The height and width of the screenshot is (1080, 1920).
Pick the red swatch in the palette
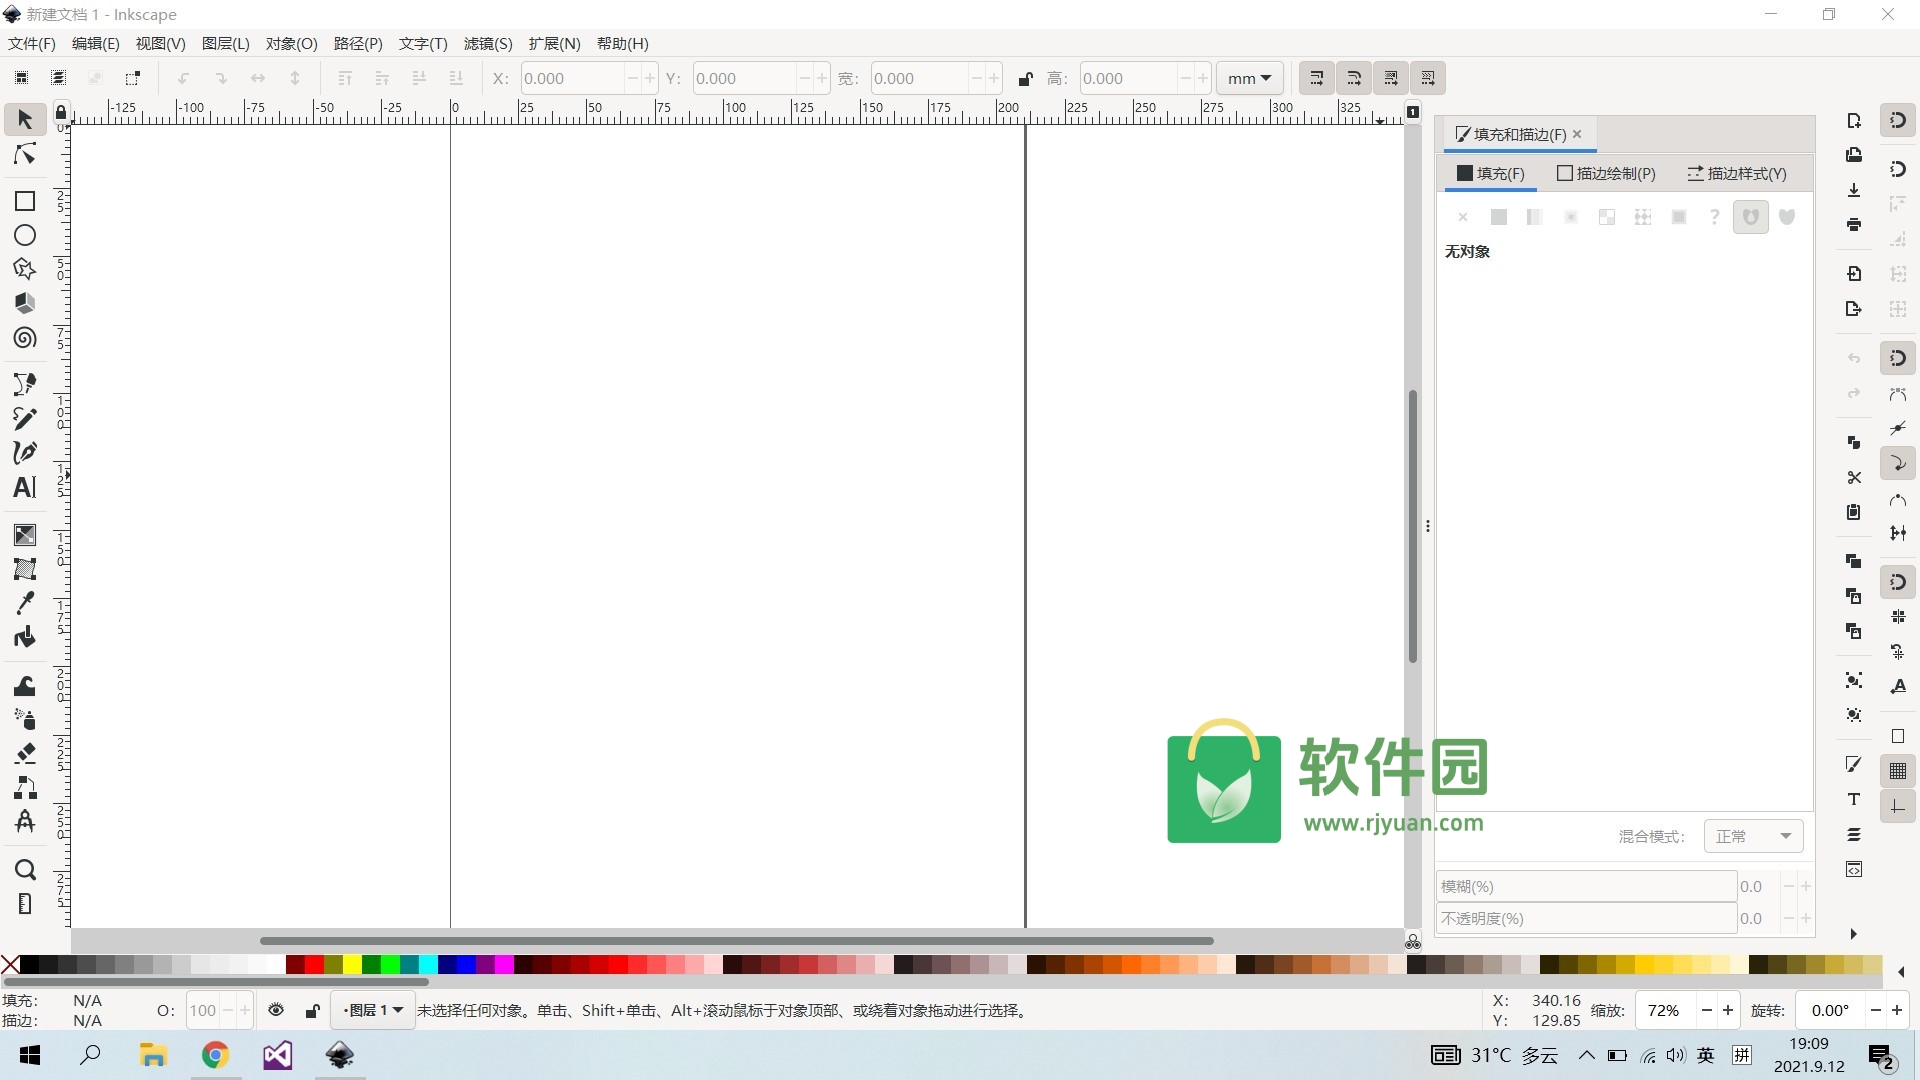click(314, 964)
